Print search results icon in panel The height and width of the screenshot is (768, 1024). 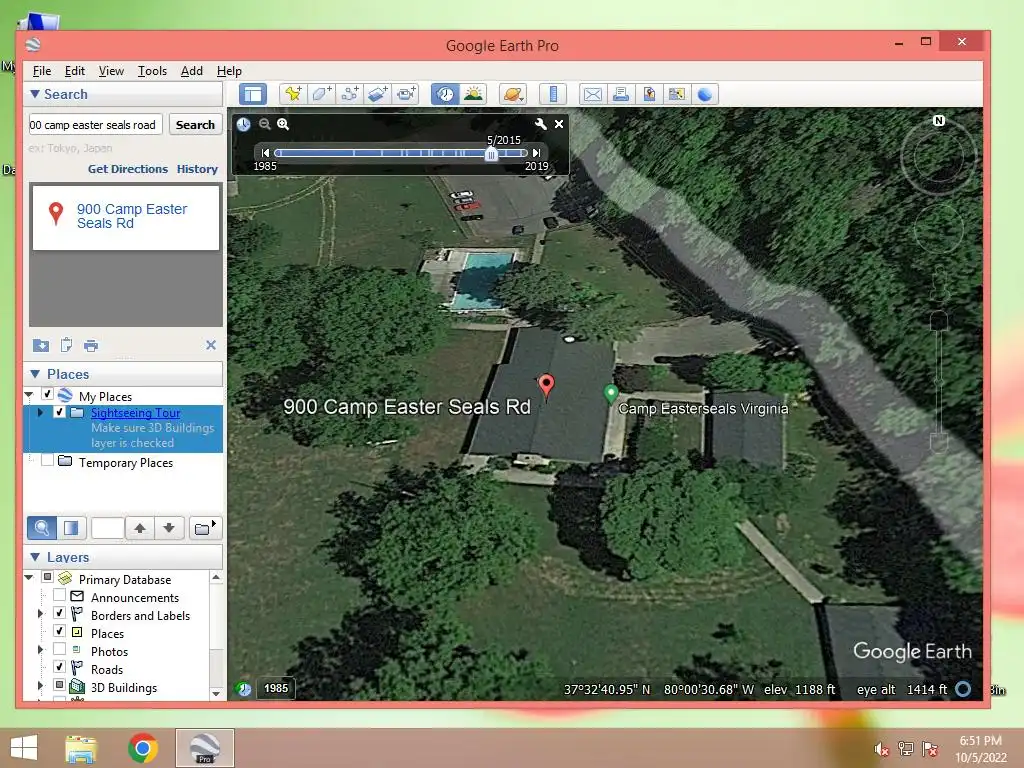tap(91, 345)
